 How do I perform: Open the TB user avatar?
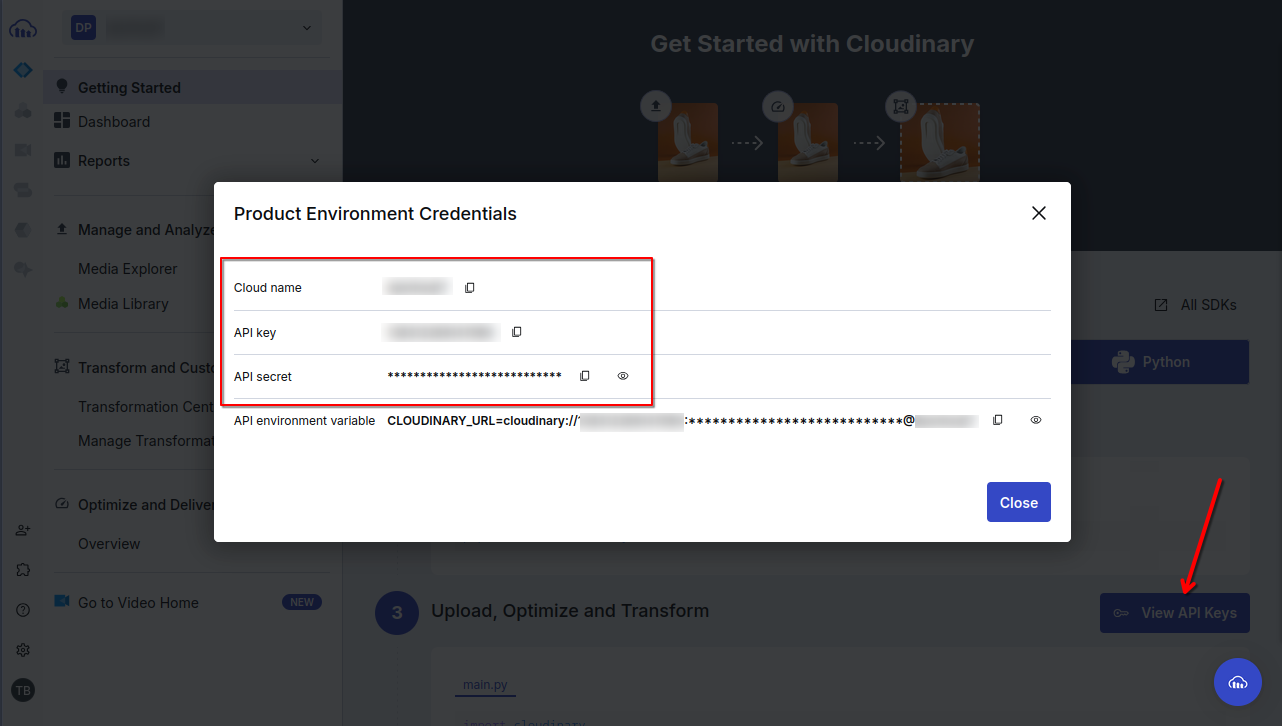pos(23,690)
